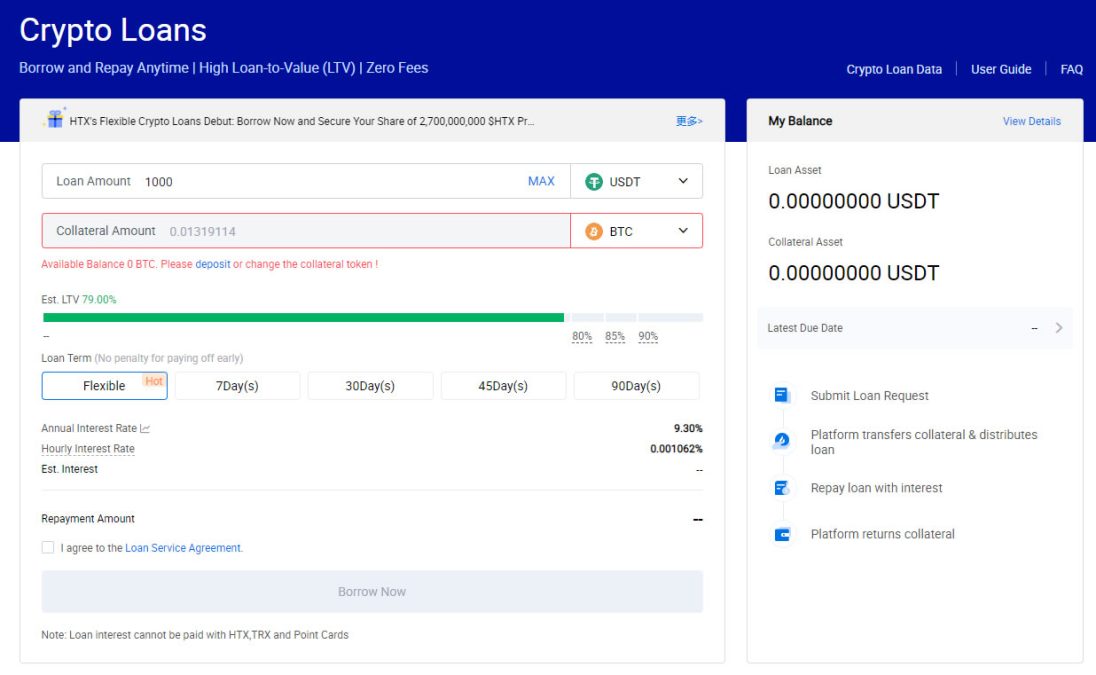Click the 更多> announcements link
1096x675 pixels.
pos(688,121)
